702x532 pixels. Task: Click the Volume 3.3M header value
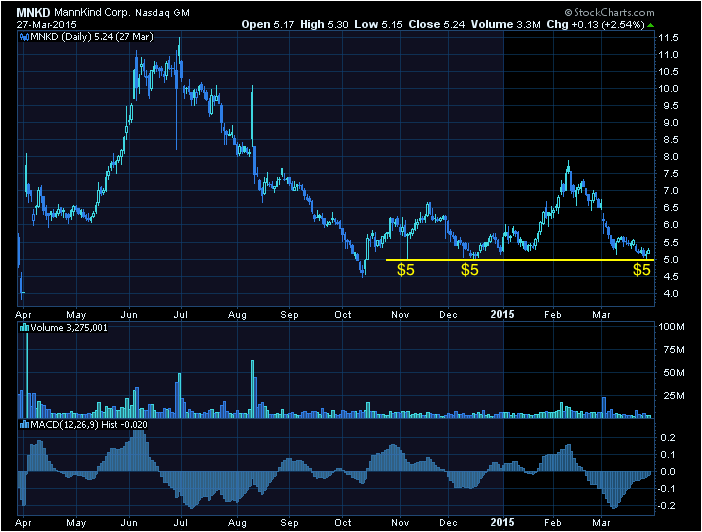coord(505,24)
